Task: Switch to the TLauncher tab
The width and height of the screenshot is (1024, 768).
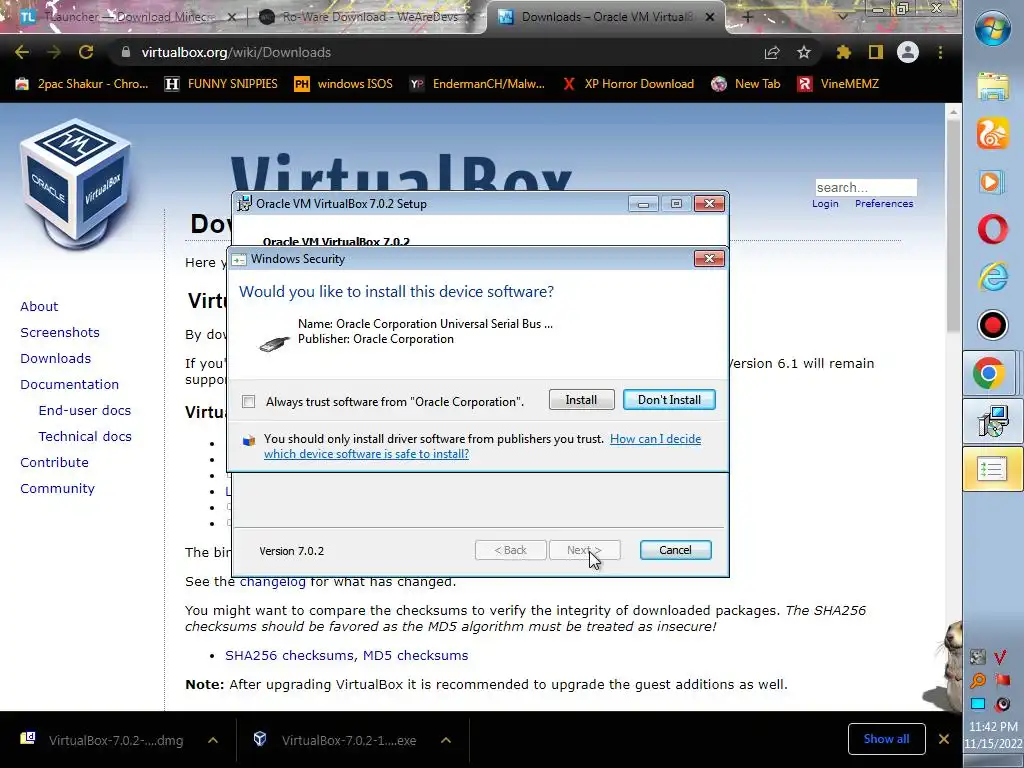Action: [x=128, y=17]
